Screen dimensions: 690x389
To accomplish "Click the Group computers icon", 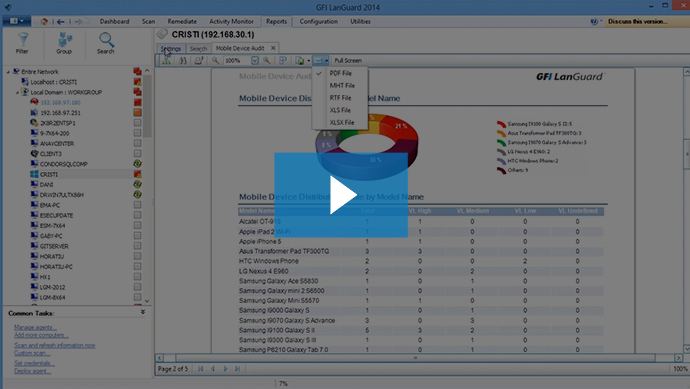I will pyautogui.click(x=64, y=43).
